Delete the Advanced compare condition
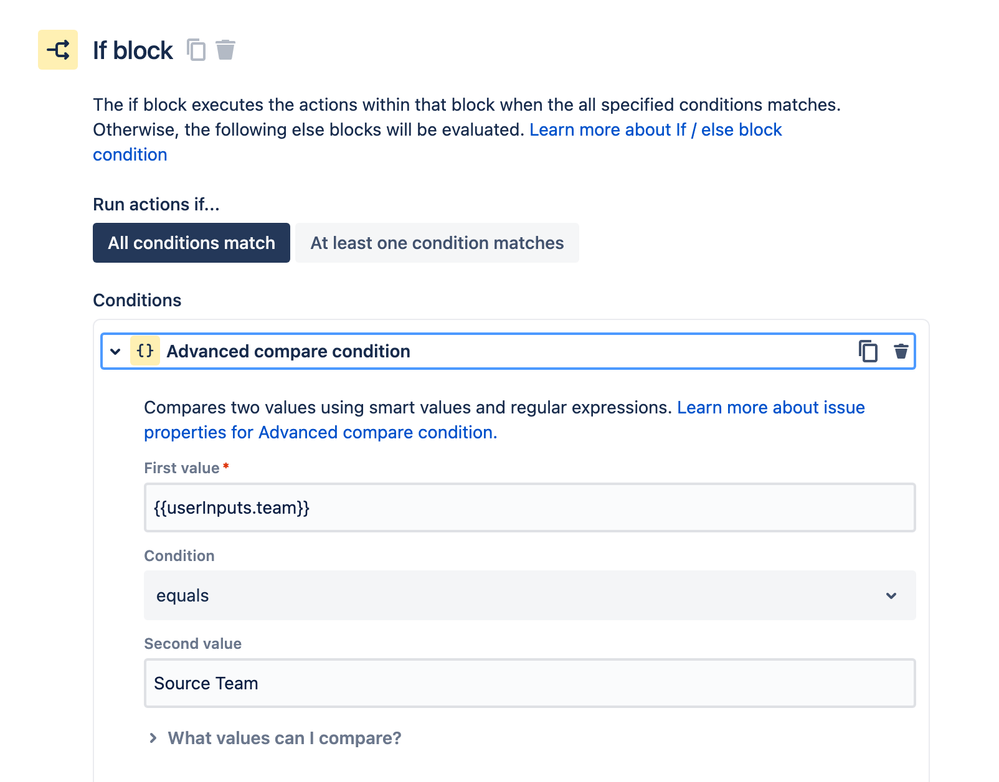999x782 pixels. pyautogui.click(x=901, y=351)
